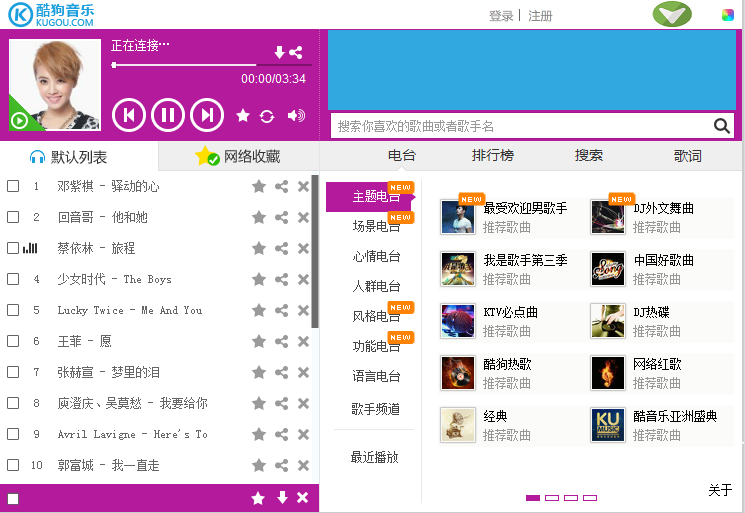Favorite the playing song with the player star
The width and height of the screenshot is (745, 513).
coord(243,115)
